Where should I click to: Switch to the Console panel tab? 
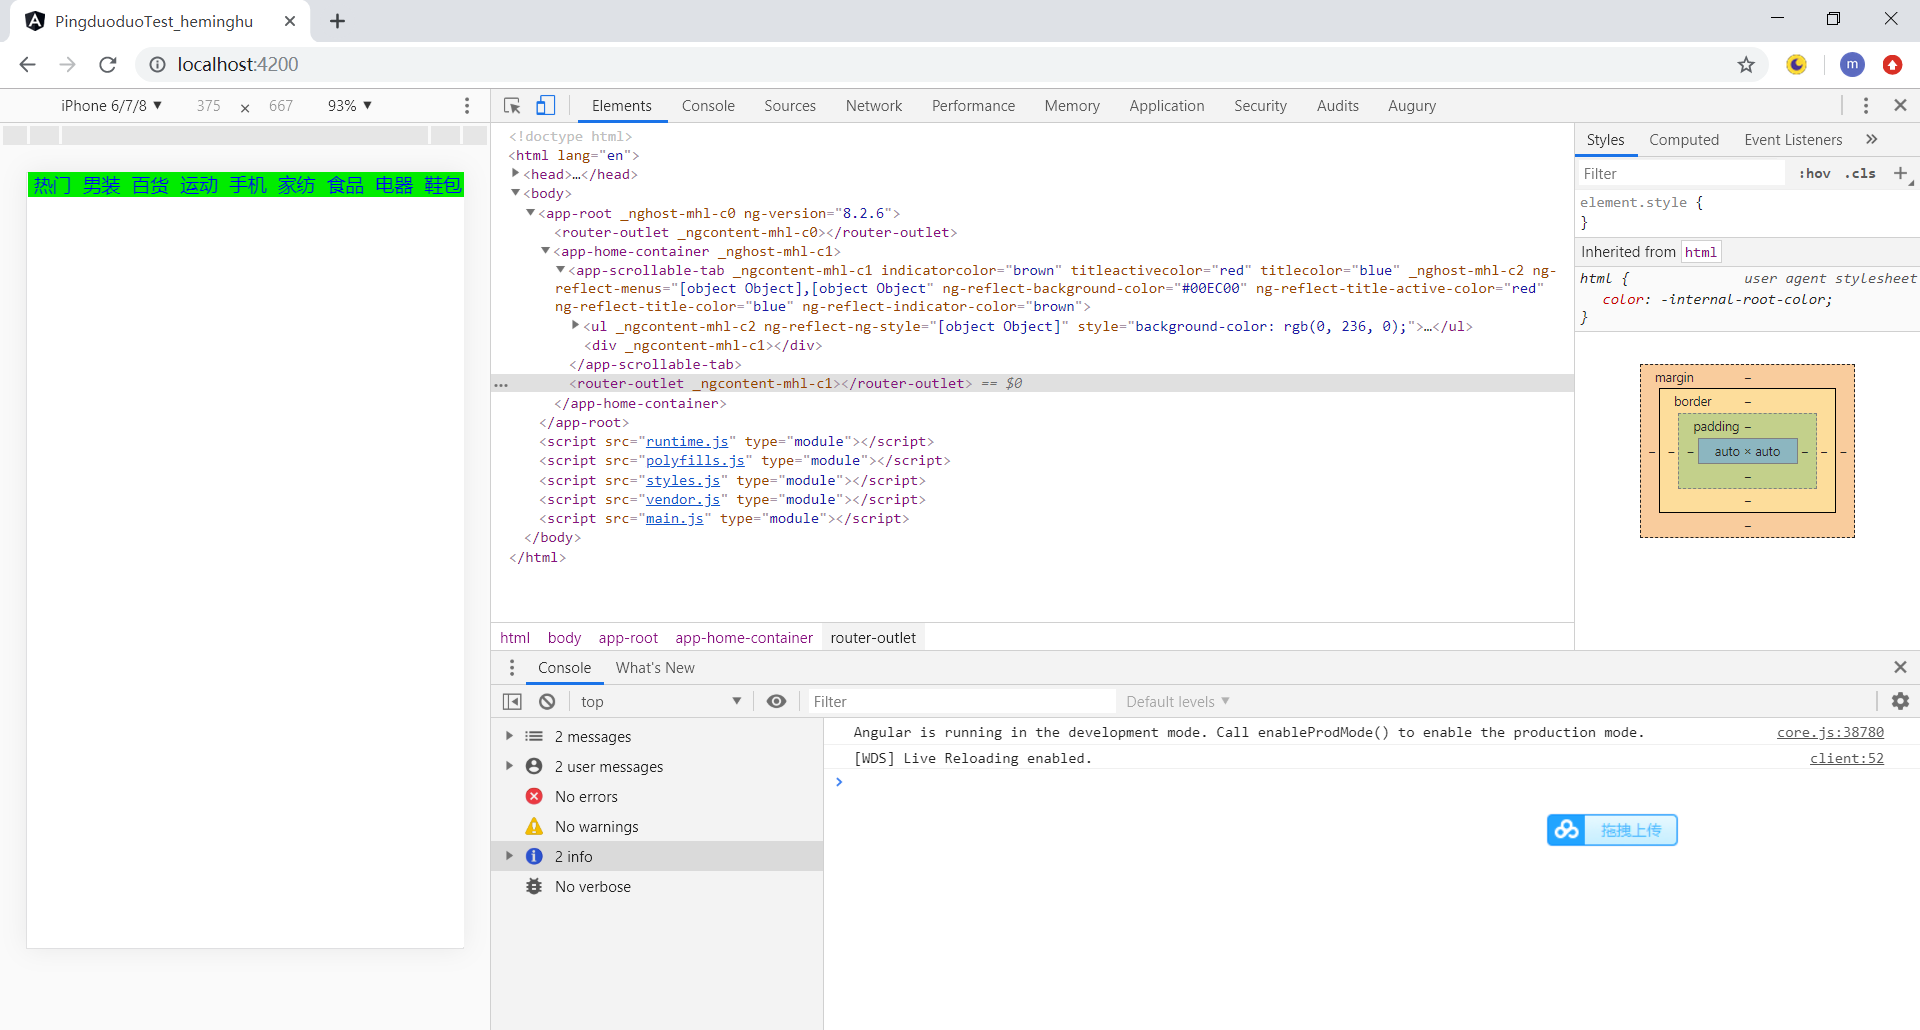708,106
